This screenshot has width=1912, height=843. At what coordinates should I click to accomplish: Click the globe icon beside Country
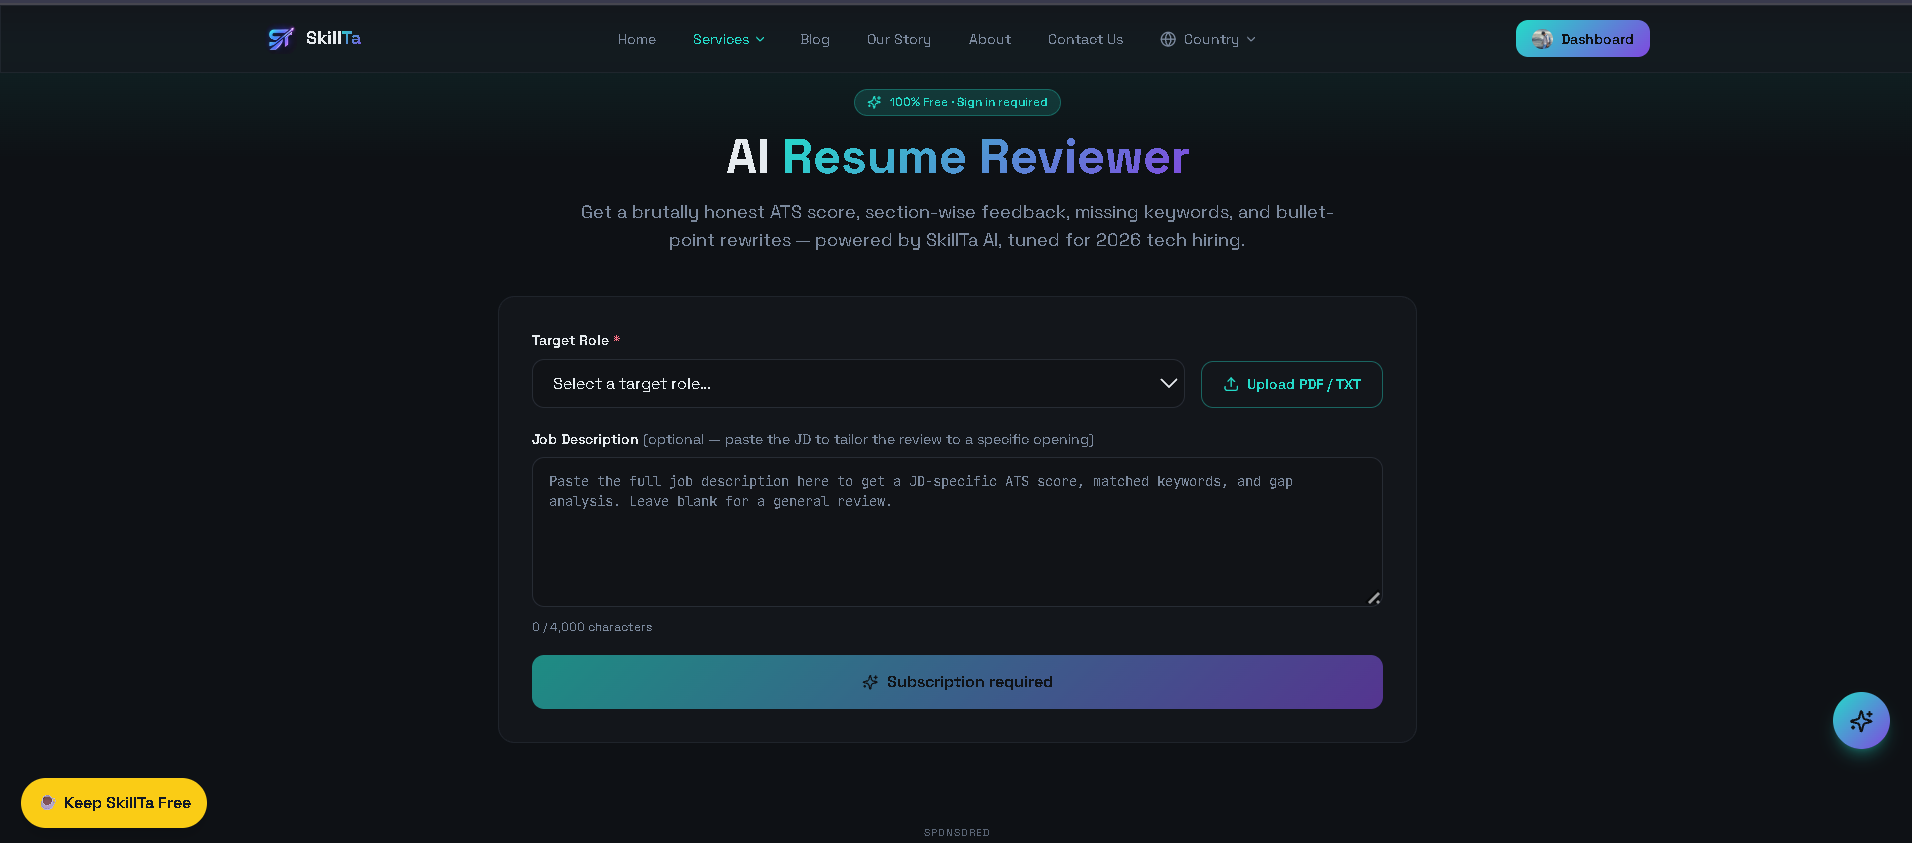click(1168, 39)
